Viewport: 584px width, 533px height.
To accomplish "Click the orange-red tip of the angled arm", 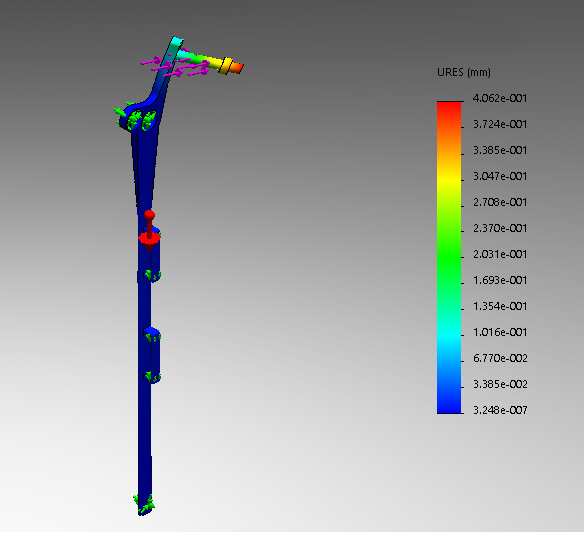I will (x=238, y=68).
